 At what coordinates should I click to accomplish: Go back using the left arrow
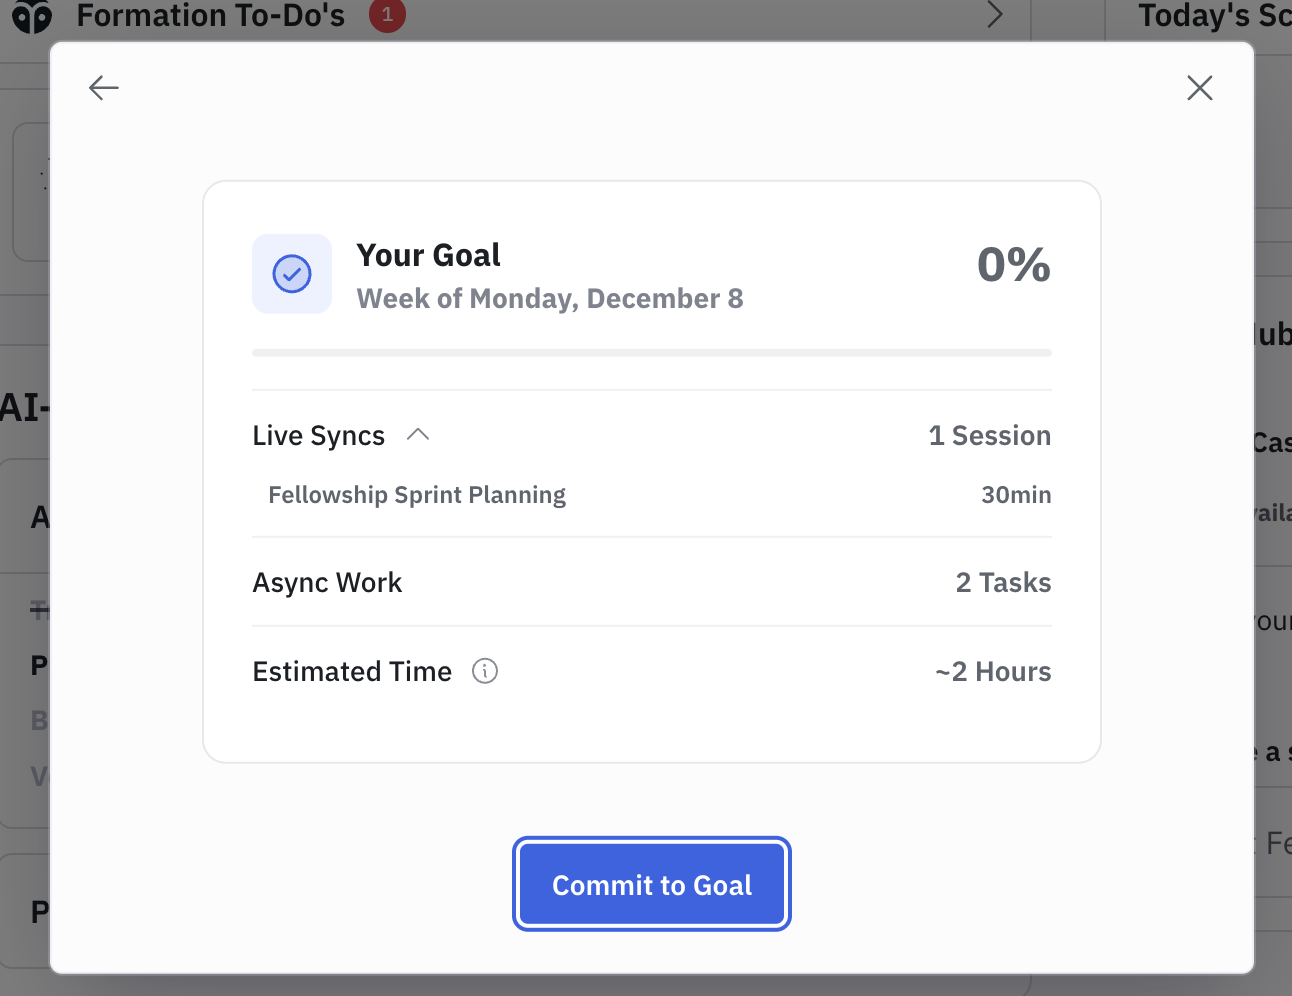pyautogui.click(x=104, y=88)
